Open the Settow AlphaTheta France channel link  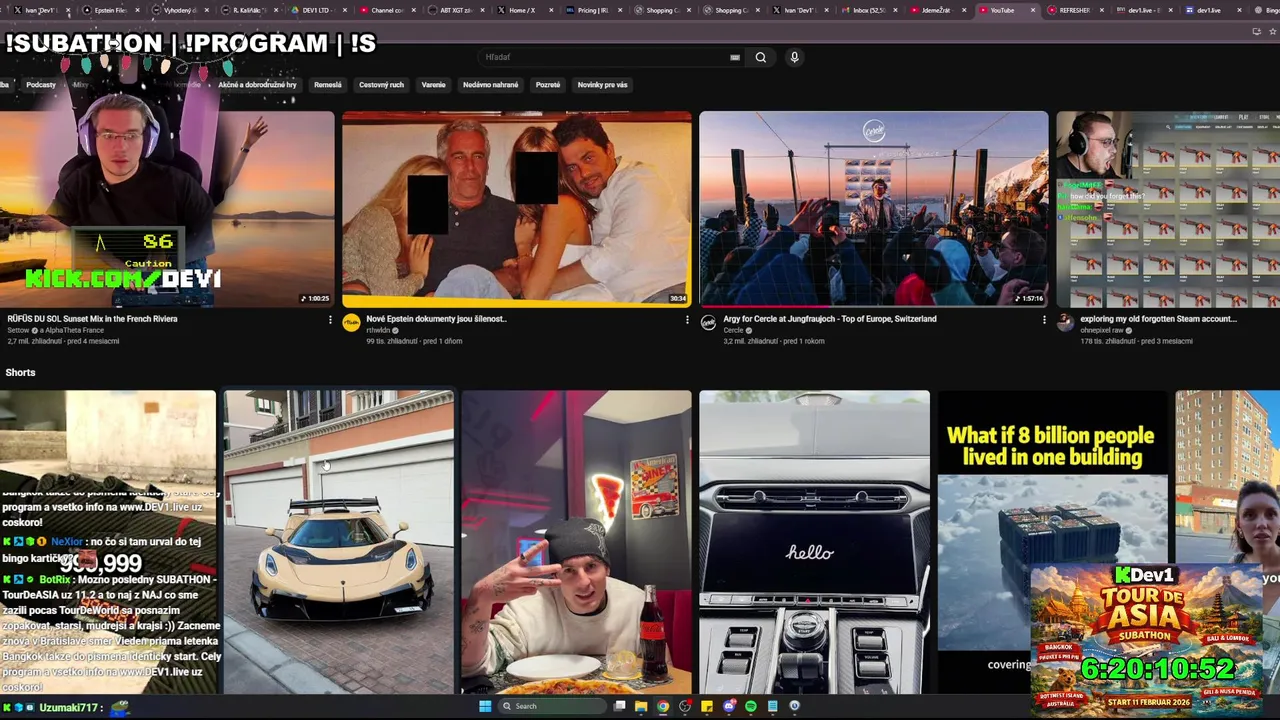pyautogui.click(x=55, y=330)
